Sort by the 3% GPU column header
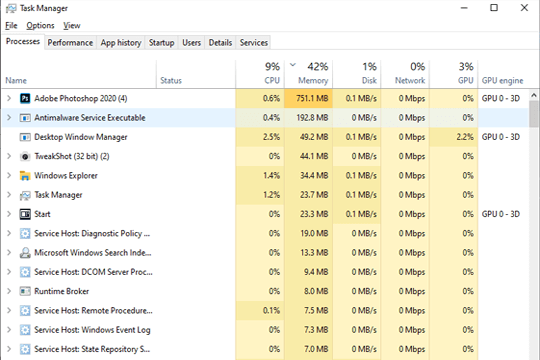Image resolution: width=540 pixels, height=360 pixels. click(x=454, y=74)
